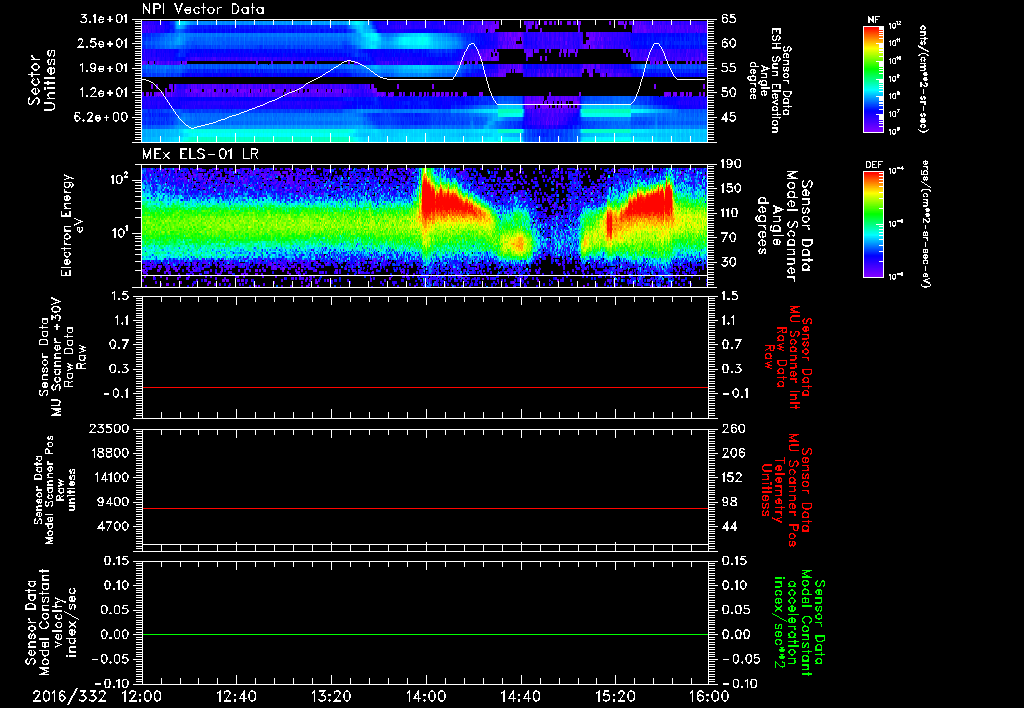
Task: Click the 152 telemetry position tick
Action: pyautogui.click(x=732, y=477)
